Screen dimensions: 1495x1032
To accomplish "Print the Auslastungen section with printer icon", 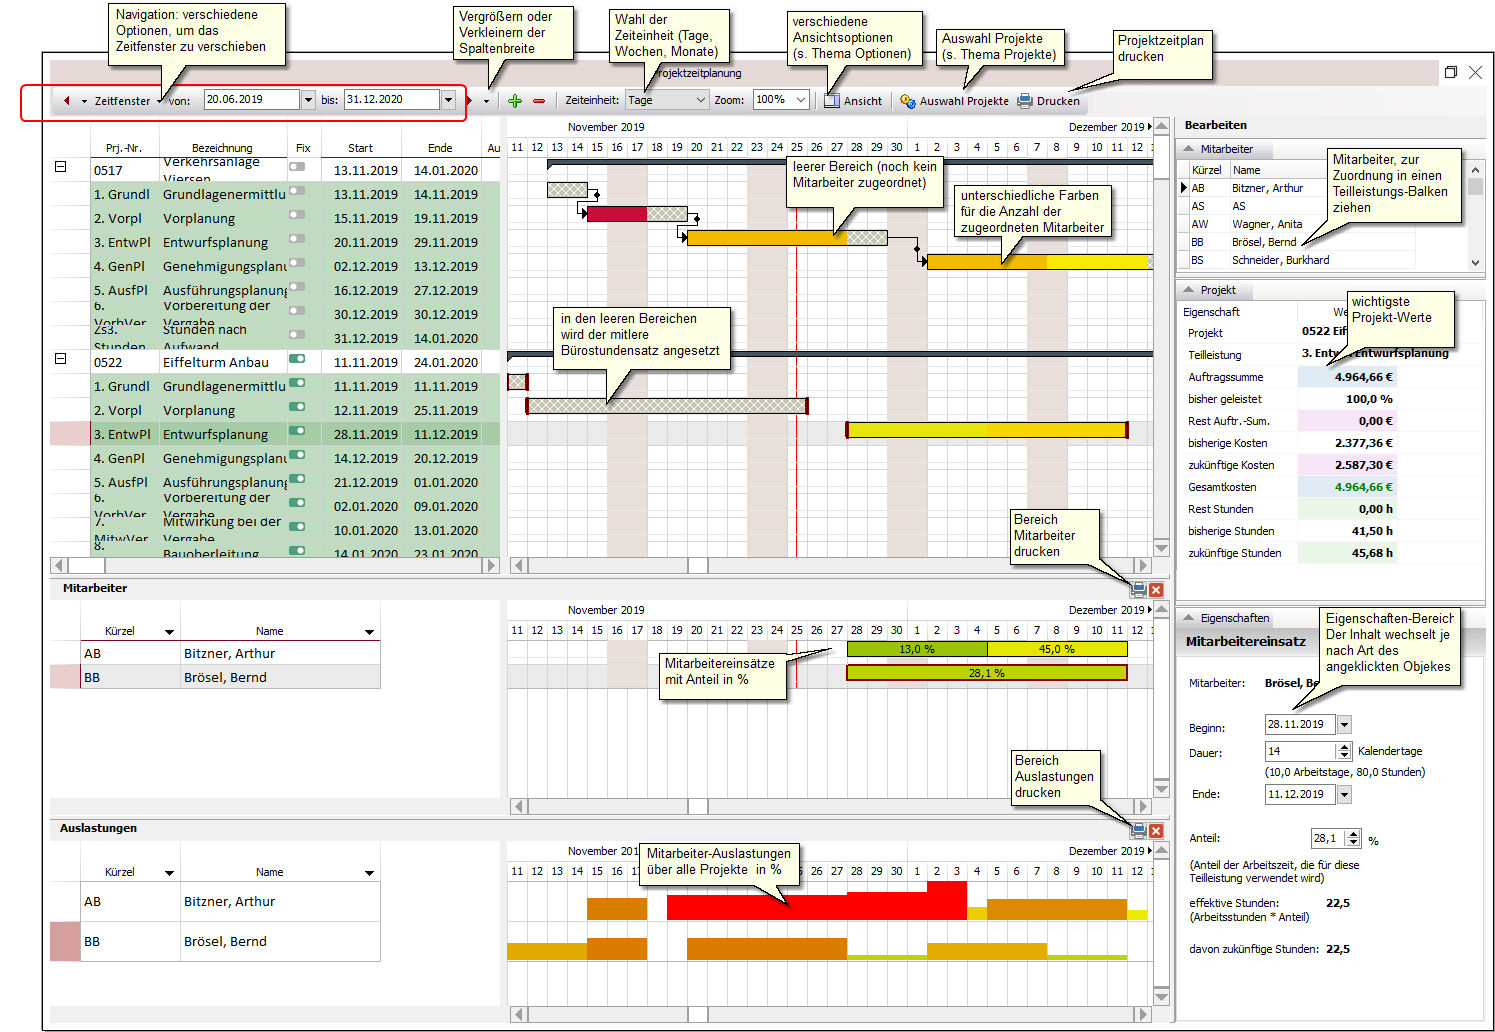I will click(x=1138, y=830).
